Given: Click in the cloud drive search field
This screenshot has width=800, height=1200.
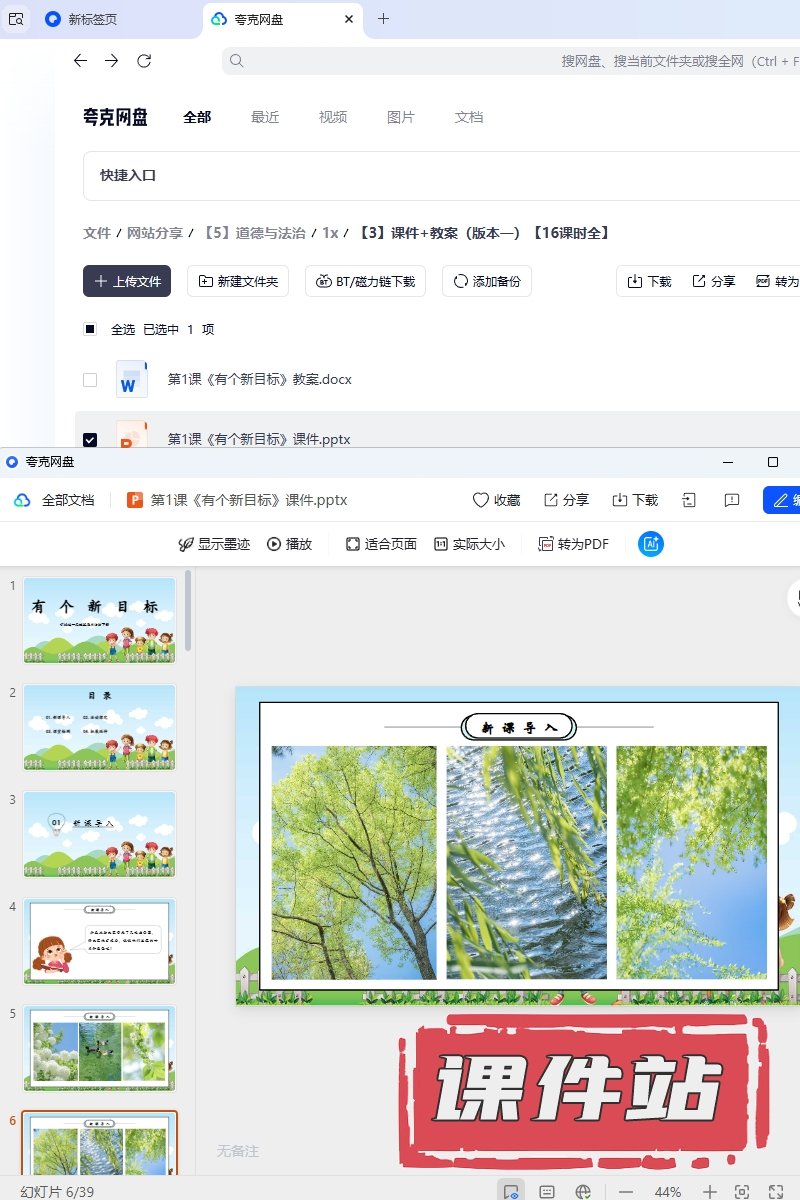Looking at the screenshot, I should [500, 61].
